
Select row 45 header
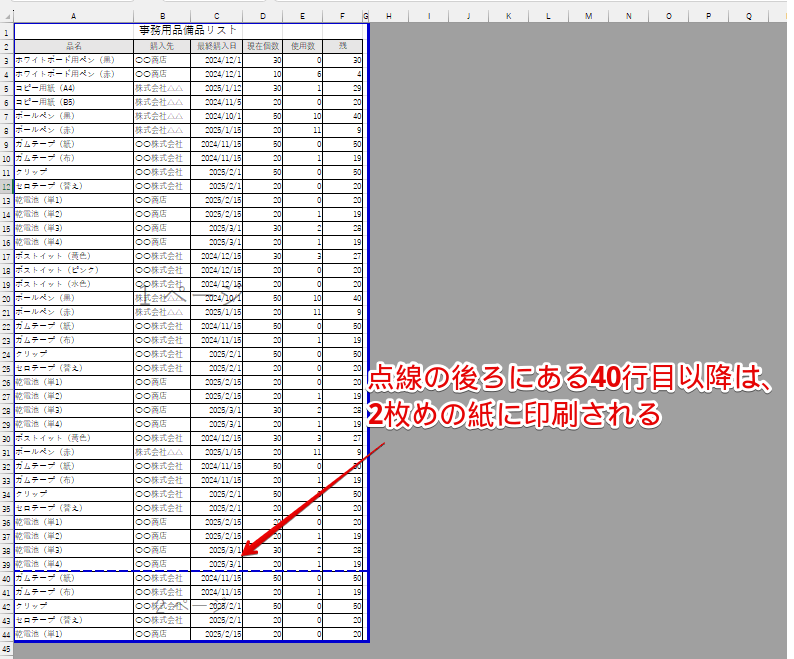[x=7, y=648]
